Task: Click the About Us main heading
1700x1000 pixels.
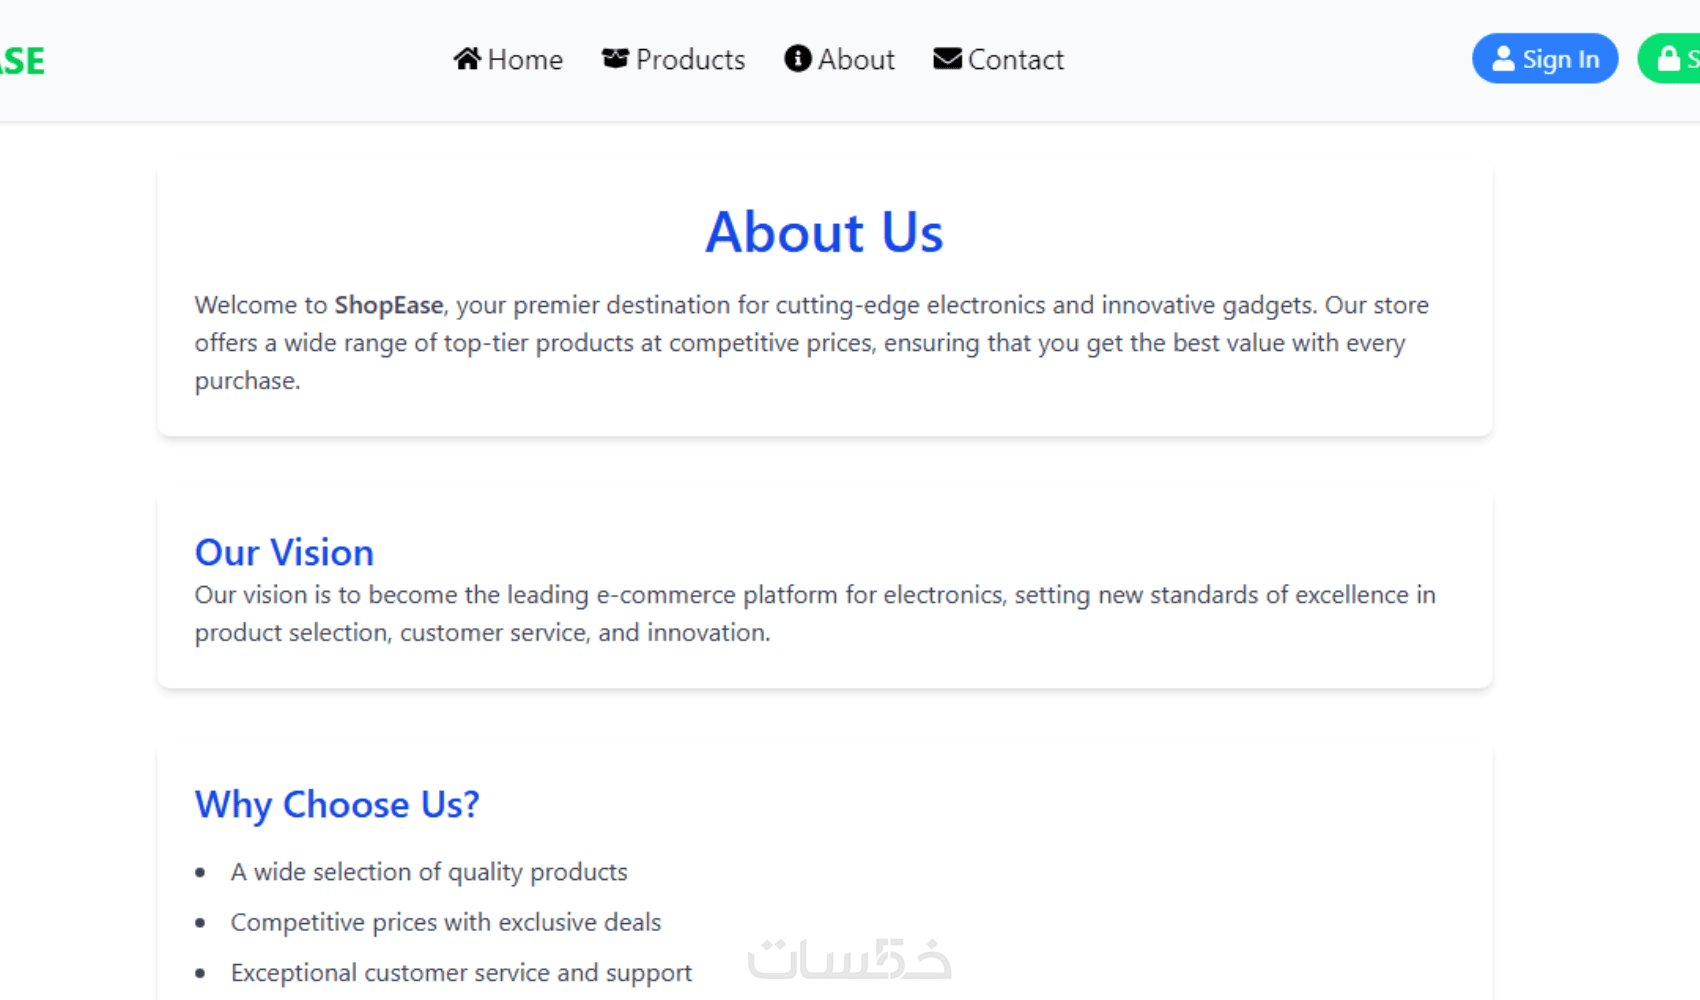Action: point(824,232)
